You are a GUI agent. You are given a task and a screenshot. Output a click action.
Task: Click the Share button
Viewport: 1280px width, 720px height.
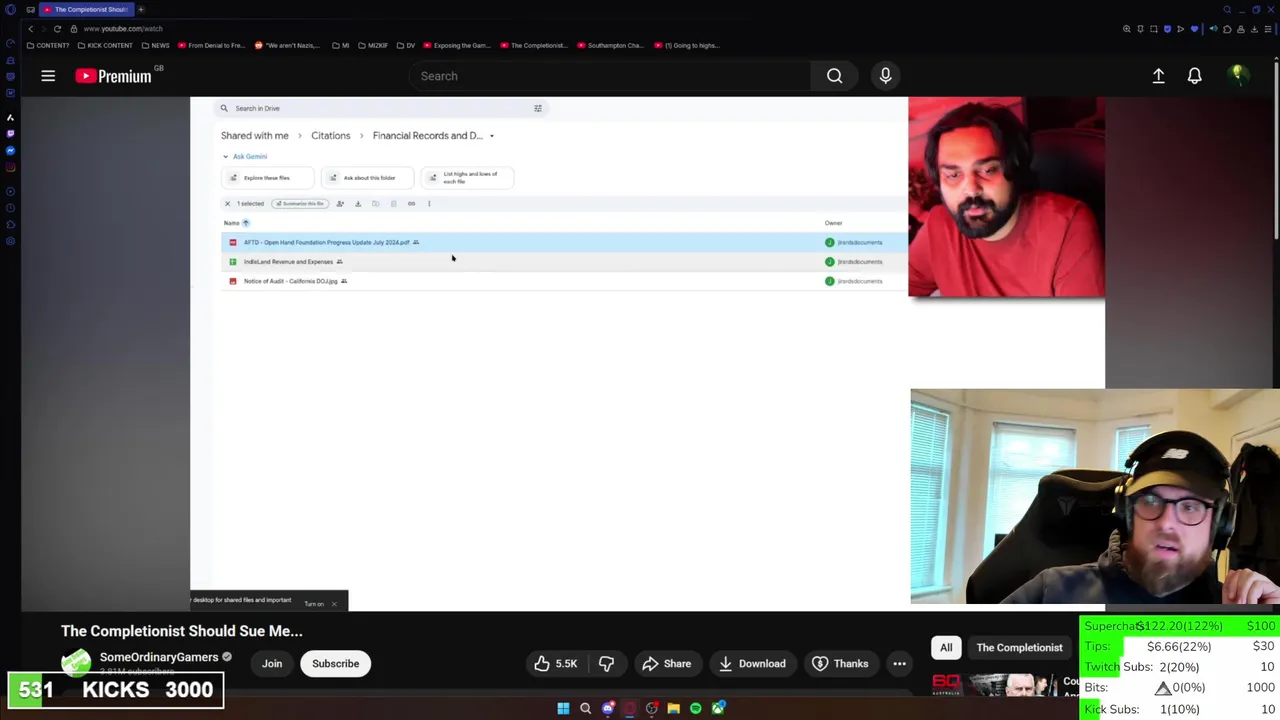[x=666, y=663]
